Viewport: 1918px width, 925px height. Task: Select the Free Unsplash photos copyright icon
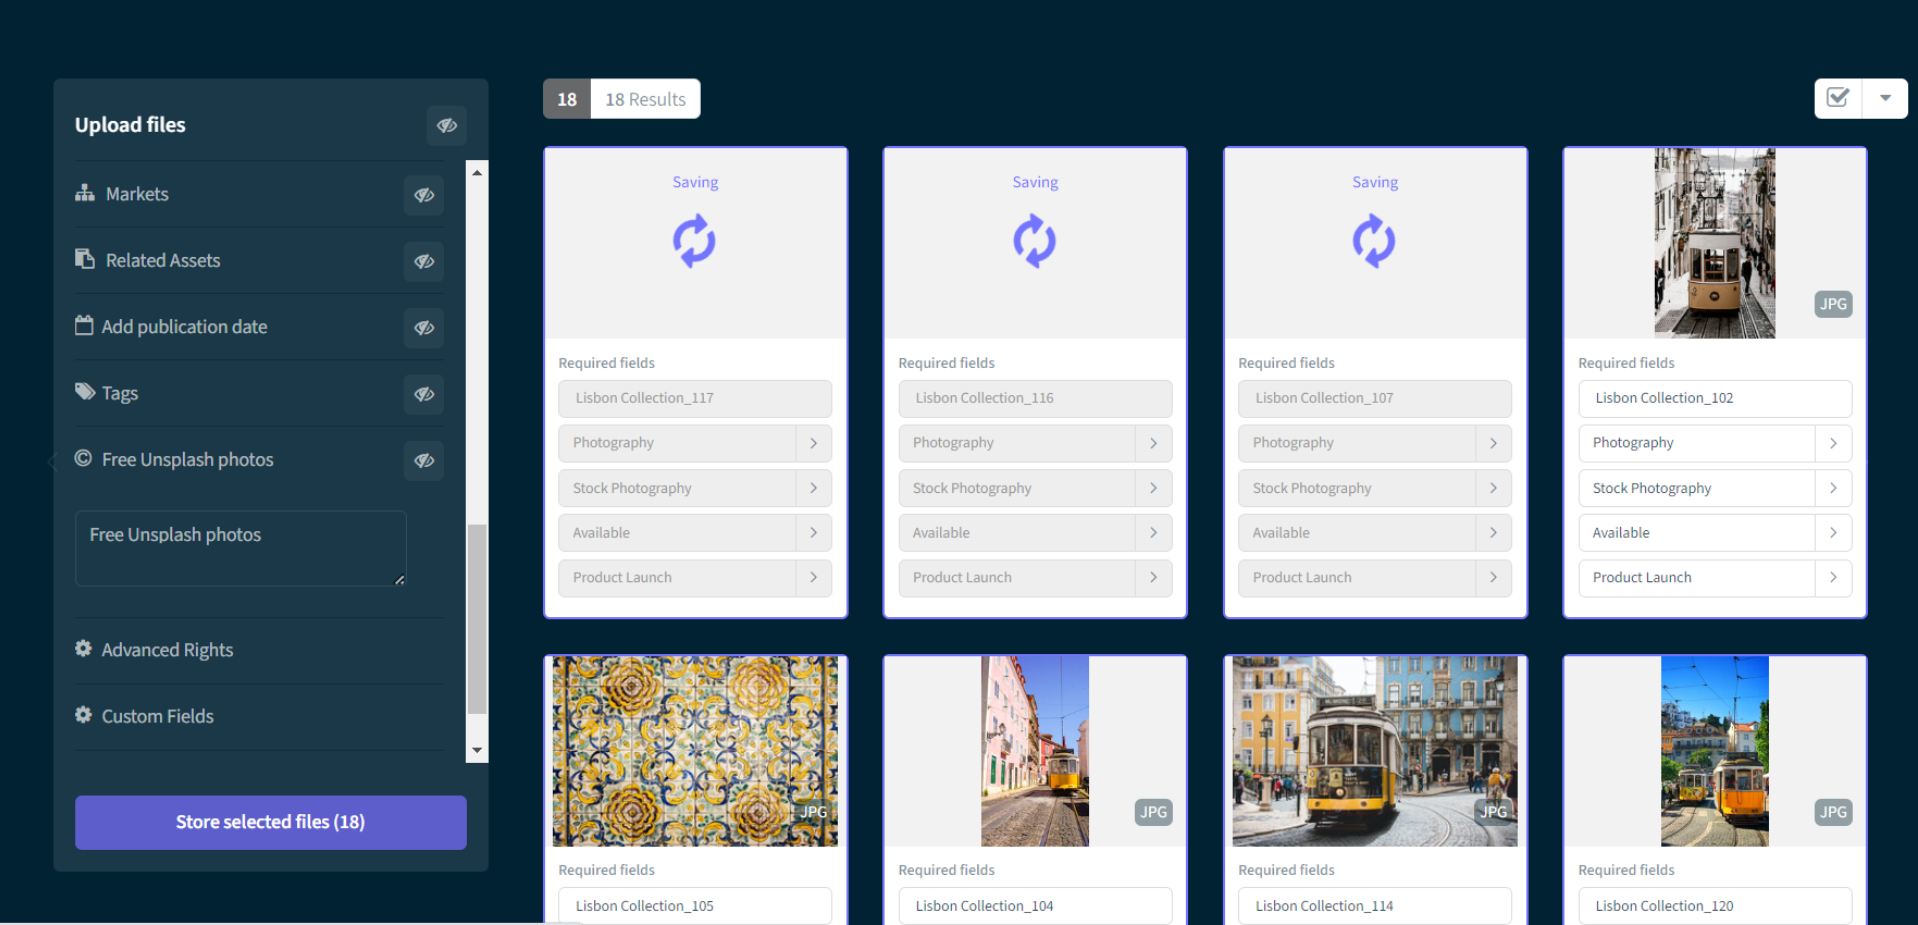point(85,459)
